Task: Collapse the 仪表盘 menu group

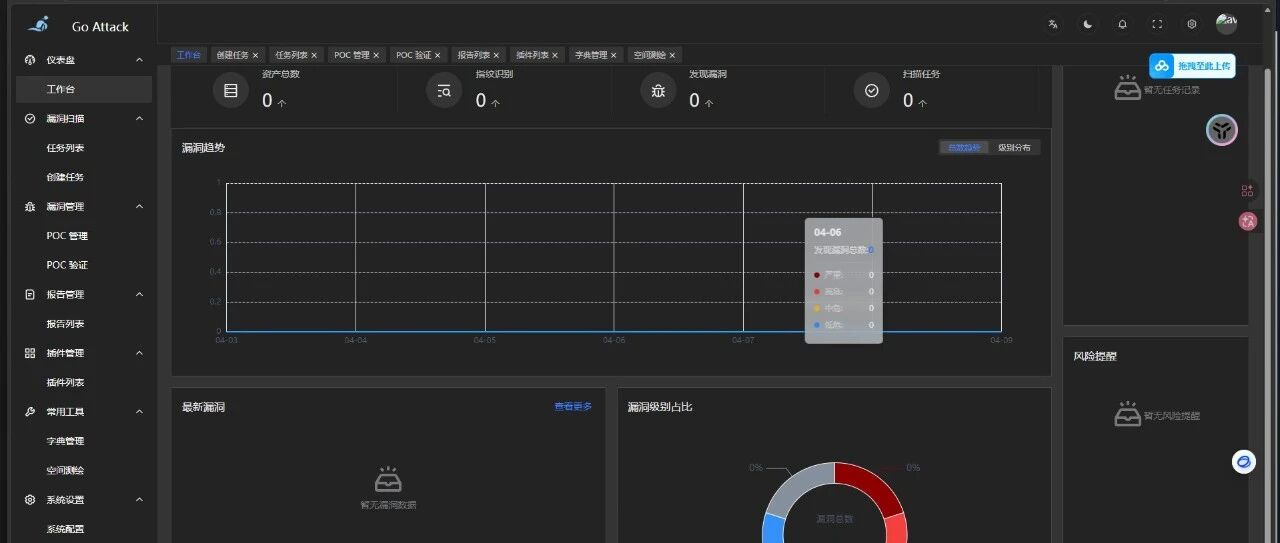Action: [x=139, y=60]
